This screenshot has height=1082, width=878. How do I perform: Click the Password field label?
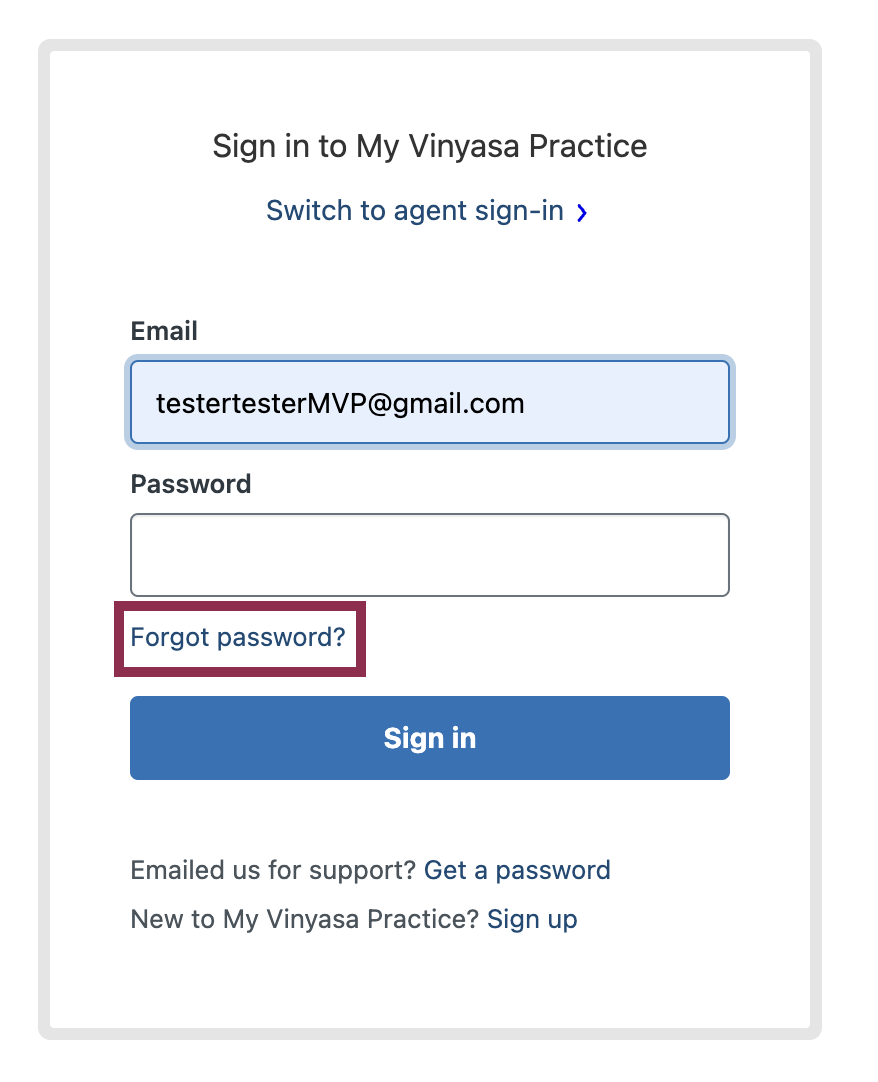[191, 484]
